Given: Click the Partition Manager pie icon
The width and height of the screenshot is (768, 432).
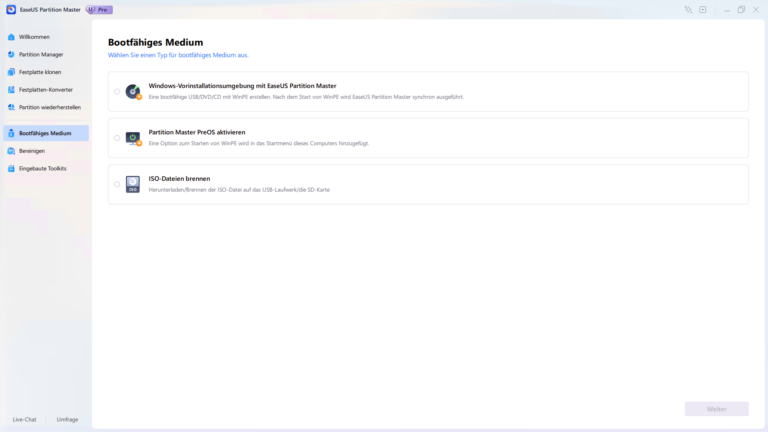Looking at the screenshot, I should coord(11,54).
